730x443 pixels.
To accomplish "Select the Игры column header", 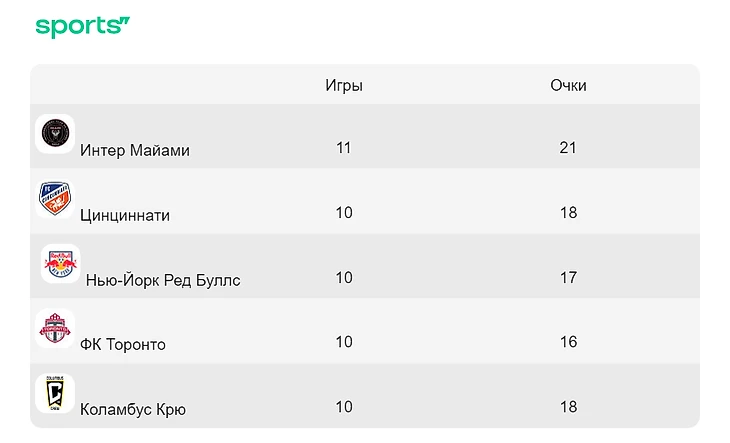I will click(344, 86).
